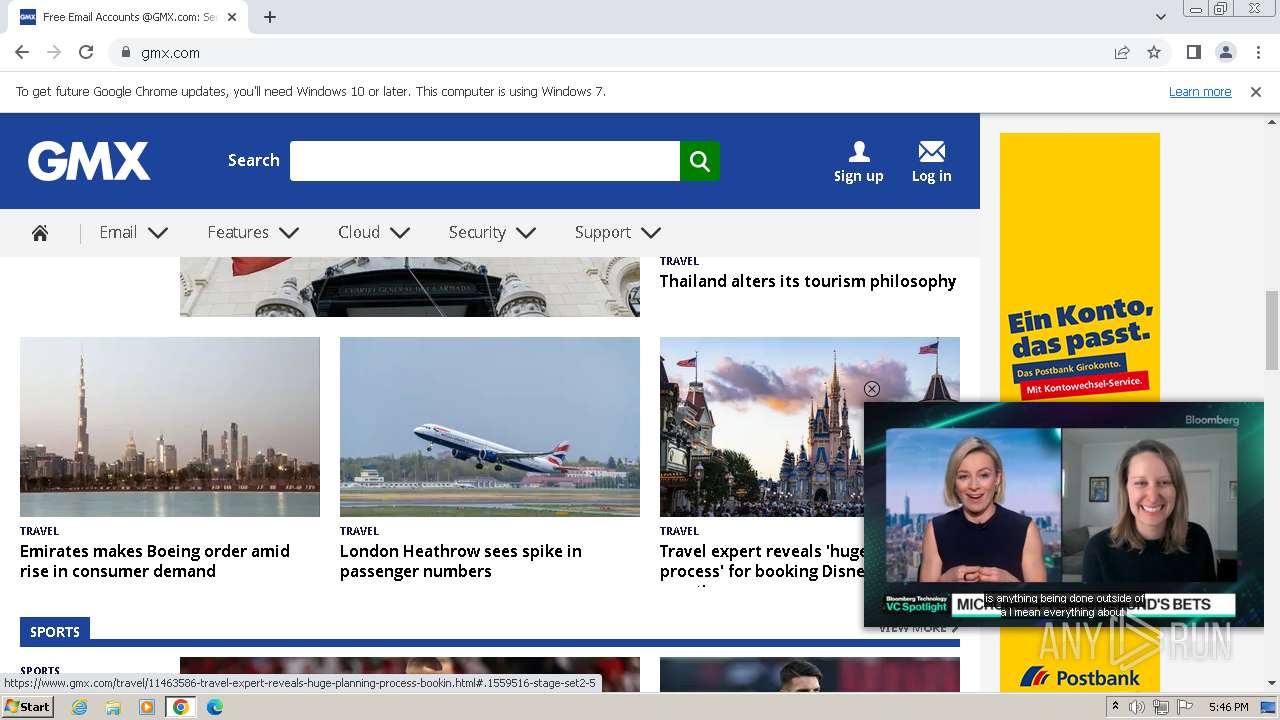Reload the page

tap(86, 52)
